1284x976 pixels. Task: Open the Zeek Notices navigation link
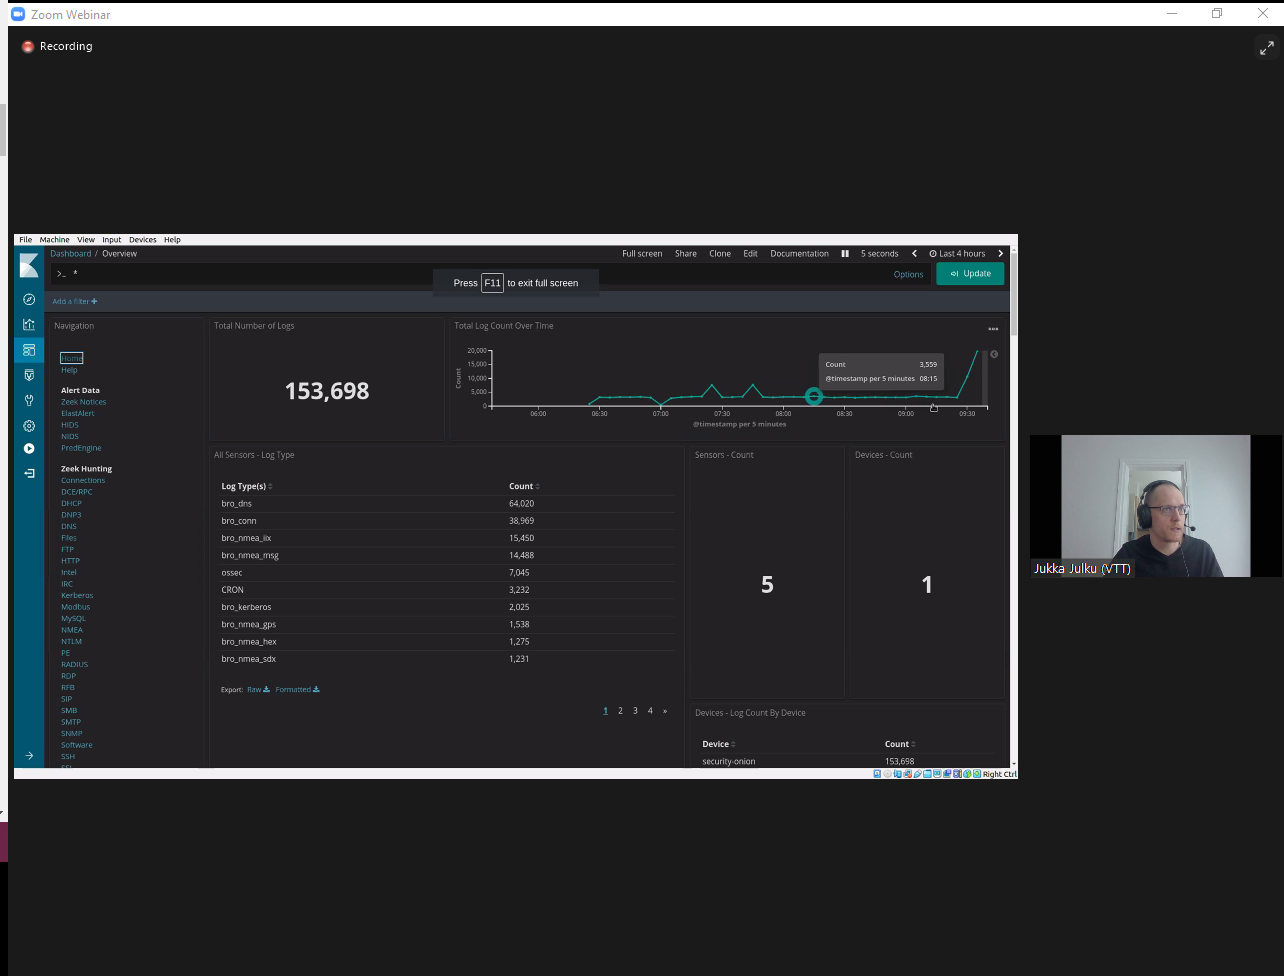click(x=83, y=402)
